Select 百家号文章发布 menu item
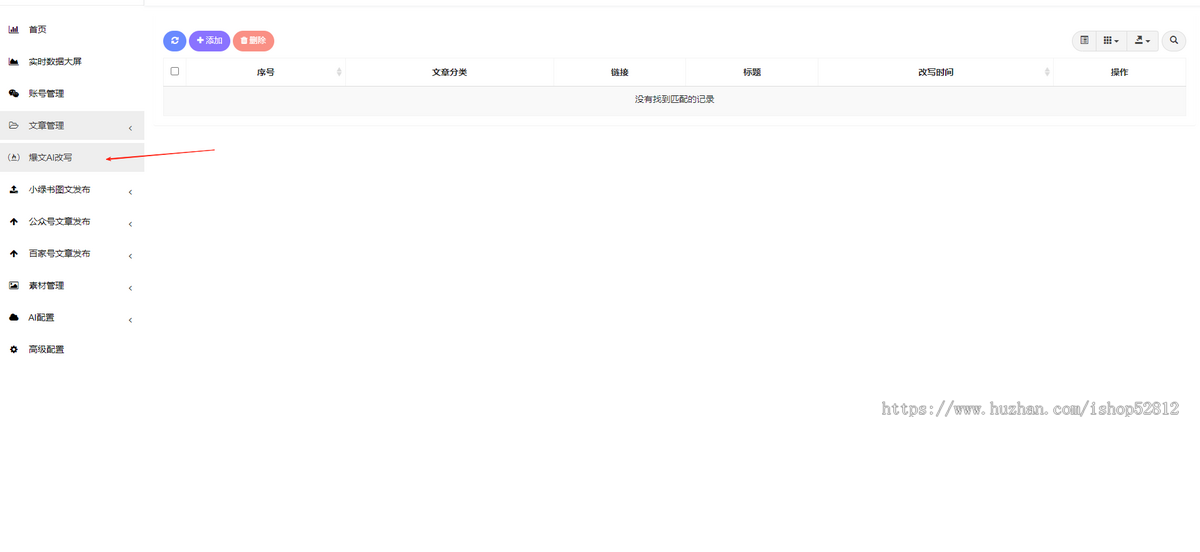The image size is (1200, 552). [x=72, y=254]
